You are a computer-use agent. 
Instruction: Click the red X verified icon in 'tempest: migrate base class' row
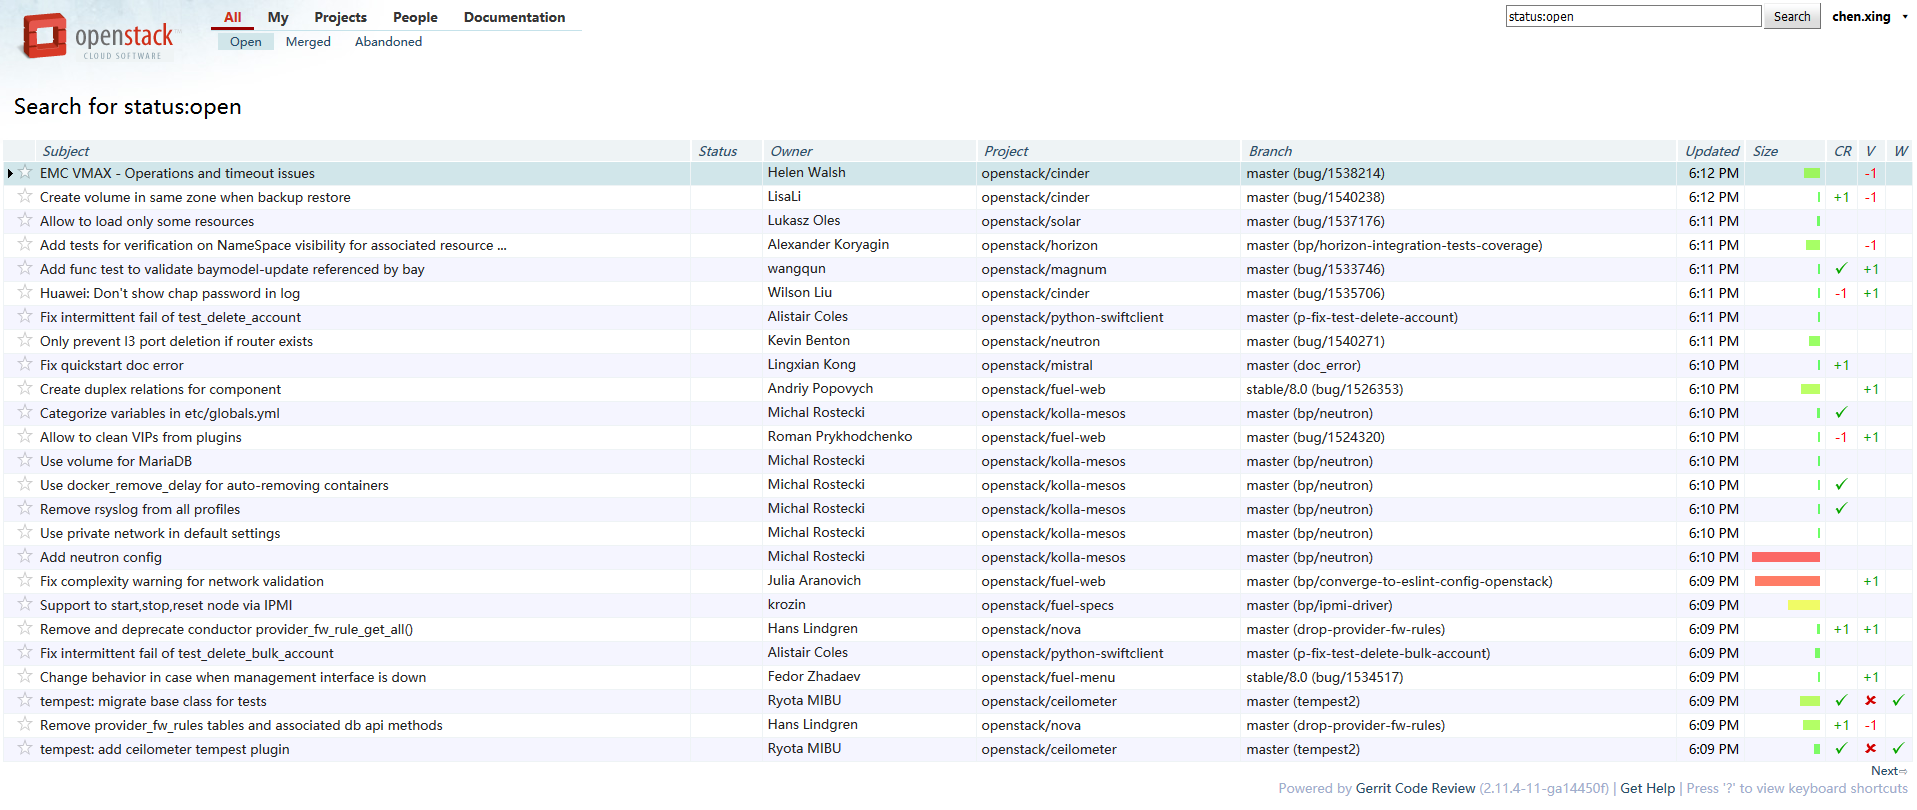click(1870, 700)
